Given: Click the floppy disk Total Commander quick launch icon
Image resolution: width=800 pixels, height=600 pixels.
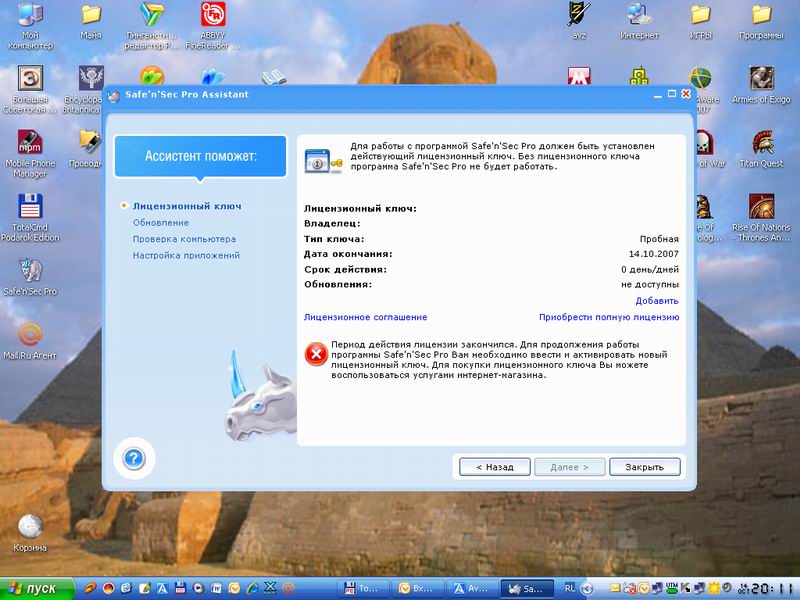Looking at the screenshot, I should click(x=181, y=589).
